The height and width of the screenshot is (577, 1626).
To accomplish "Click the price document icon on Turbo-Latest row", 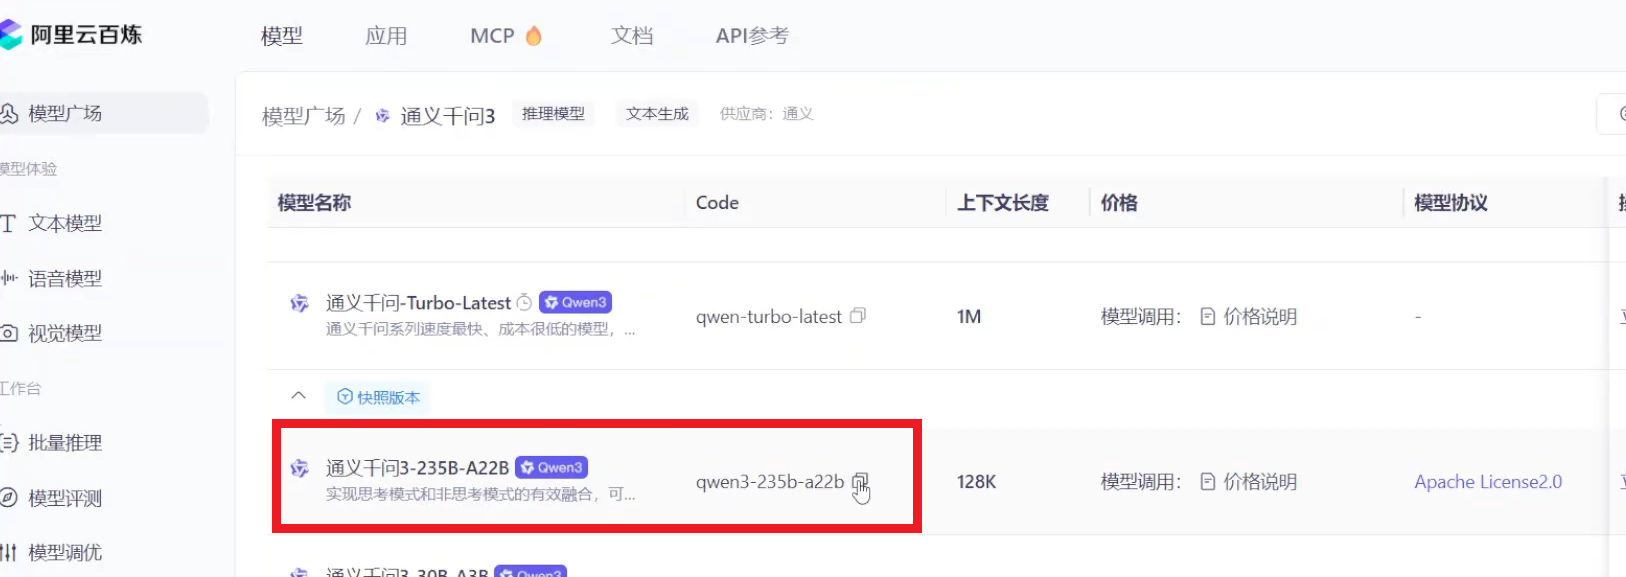I will click(x=1208, y=316).
